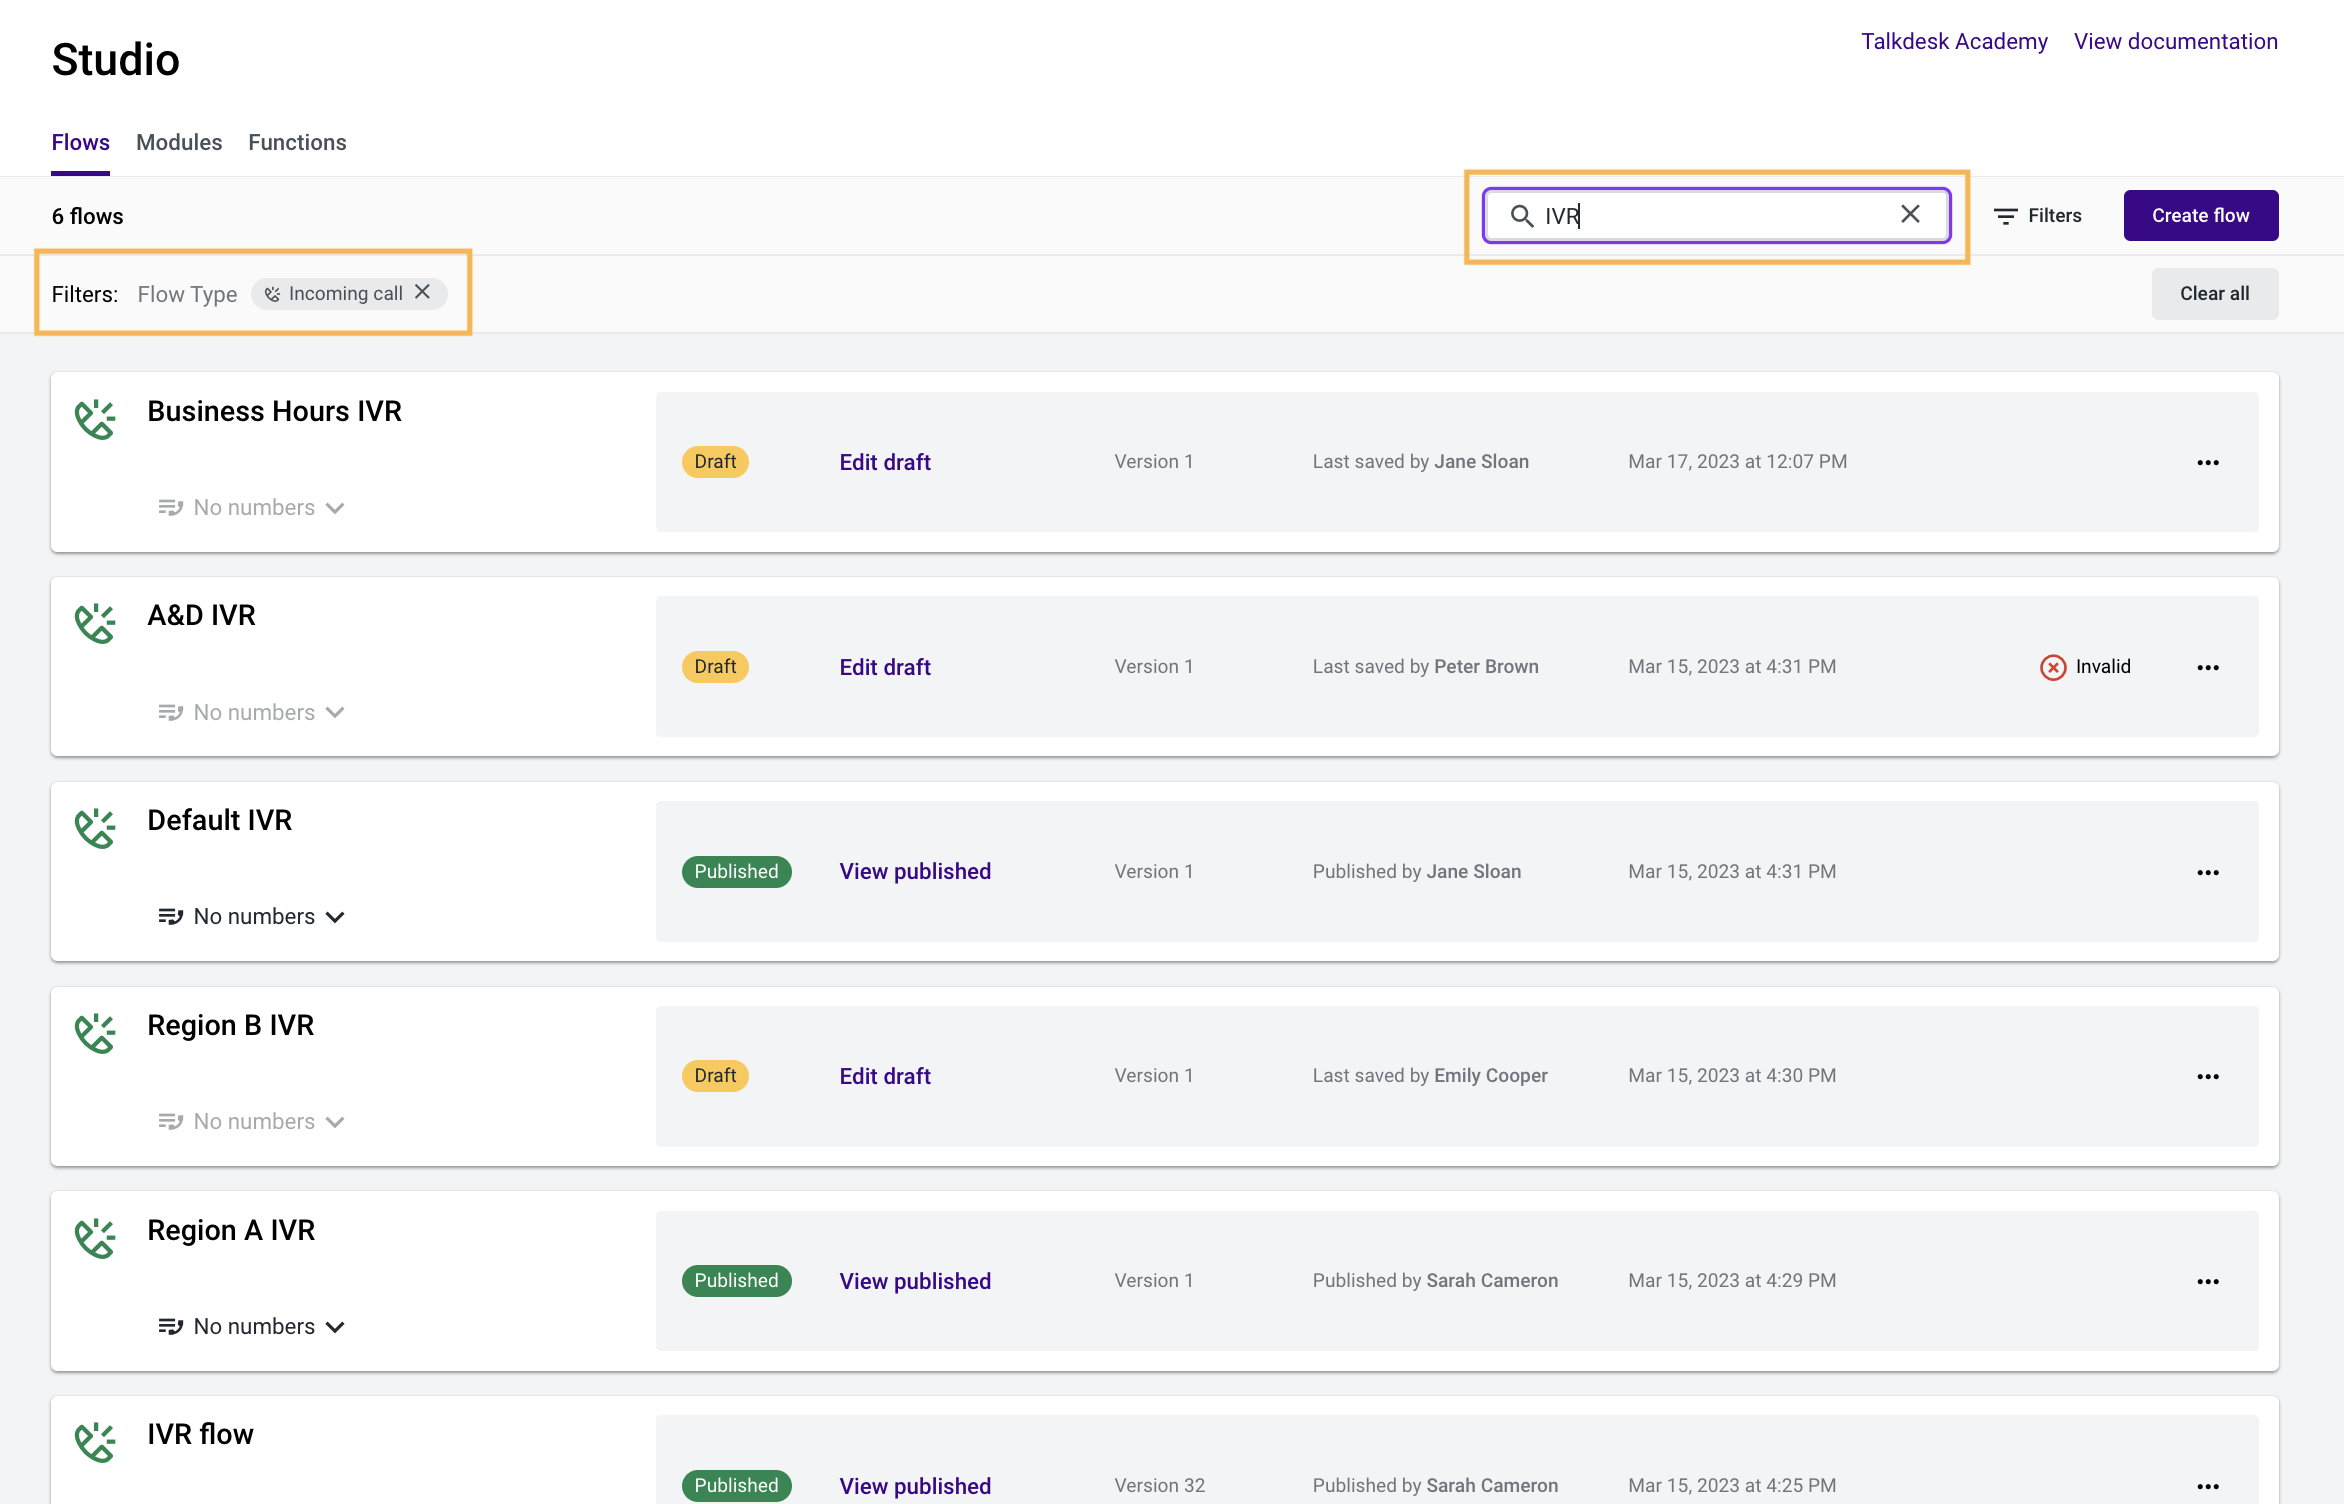This screenshot has width=2344, height=1504.
Task: Click the Create flow button
Action: coord(2200,216)
